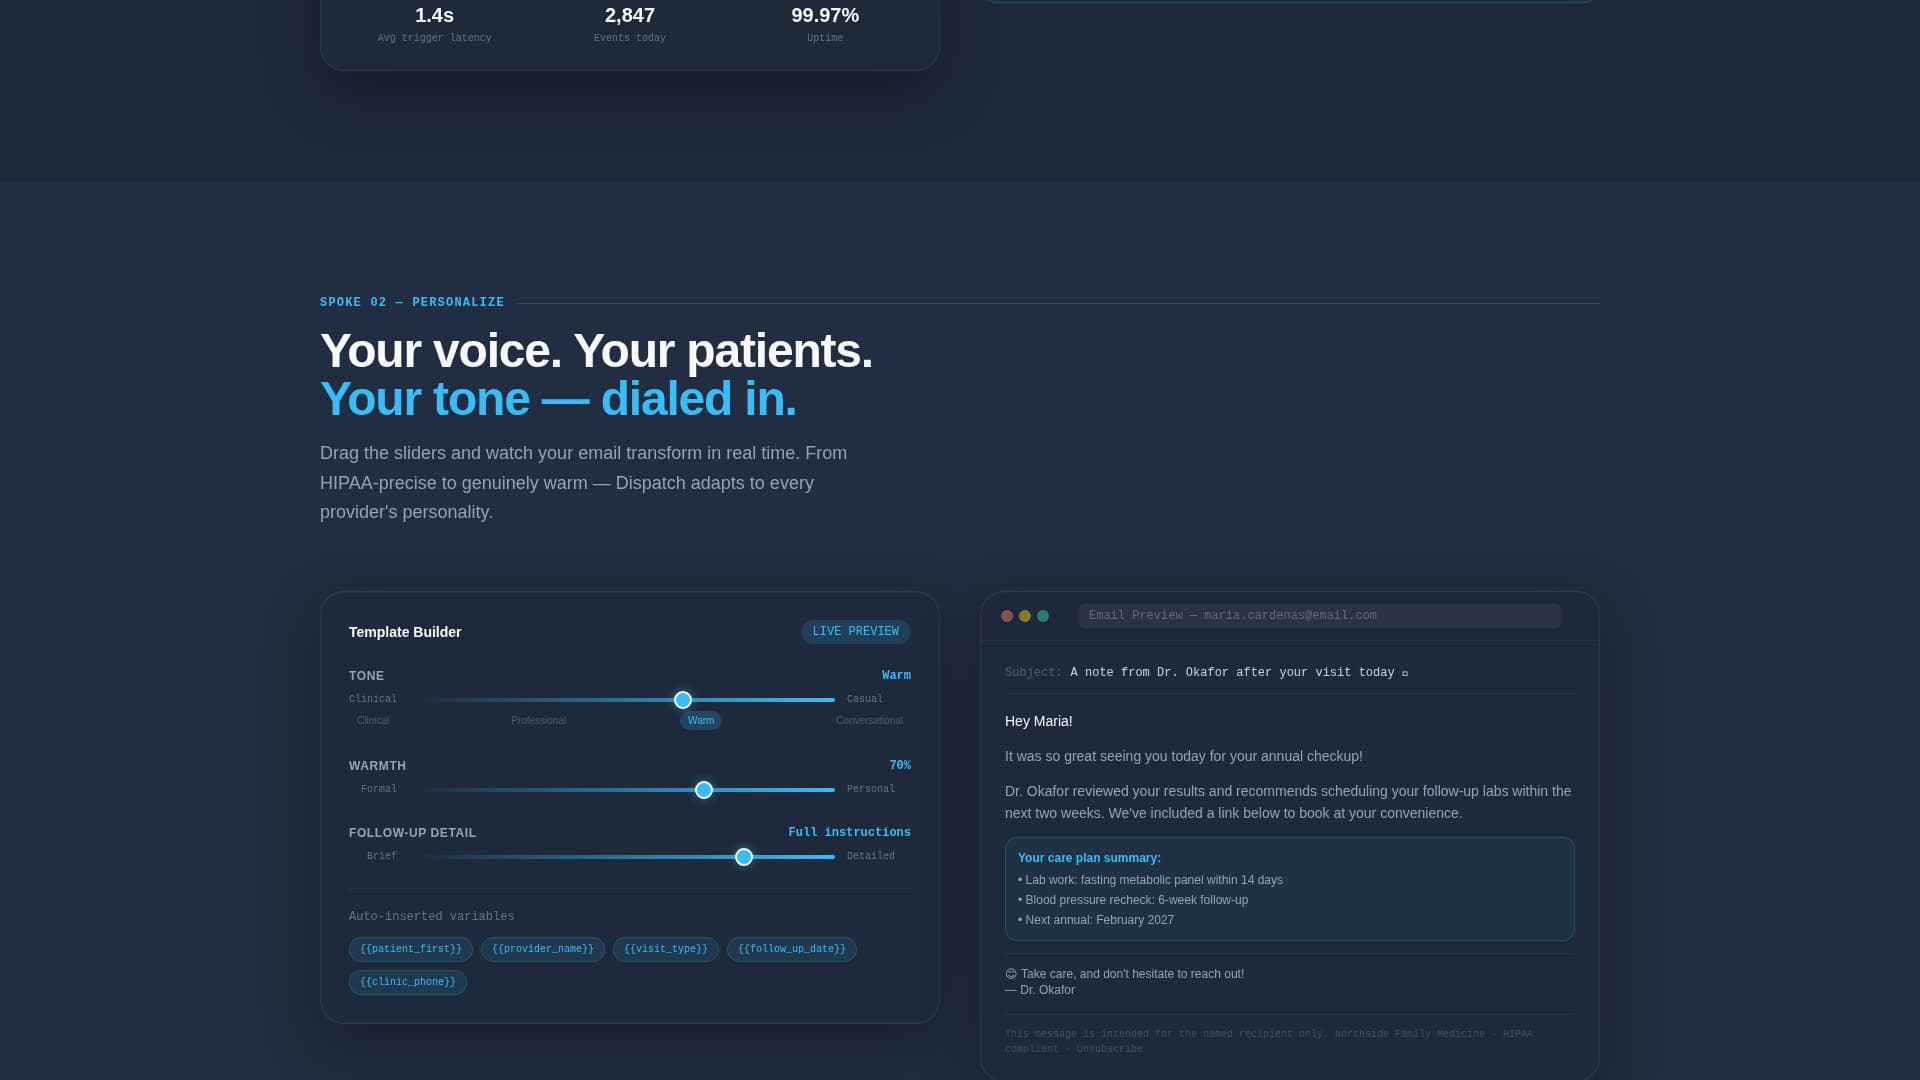Click the Warmth slider handle

click(x=704, y=790)
